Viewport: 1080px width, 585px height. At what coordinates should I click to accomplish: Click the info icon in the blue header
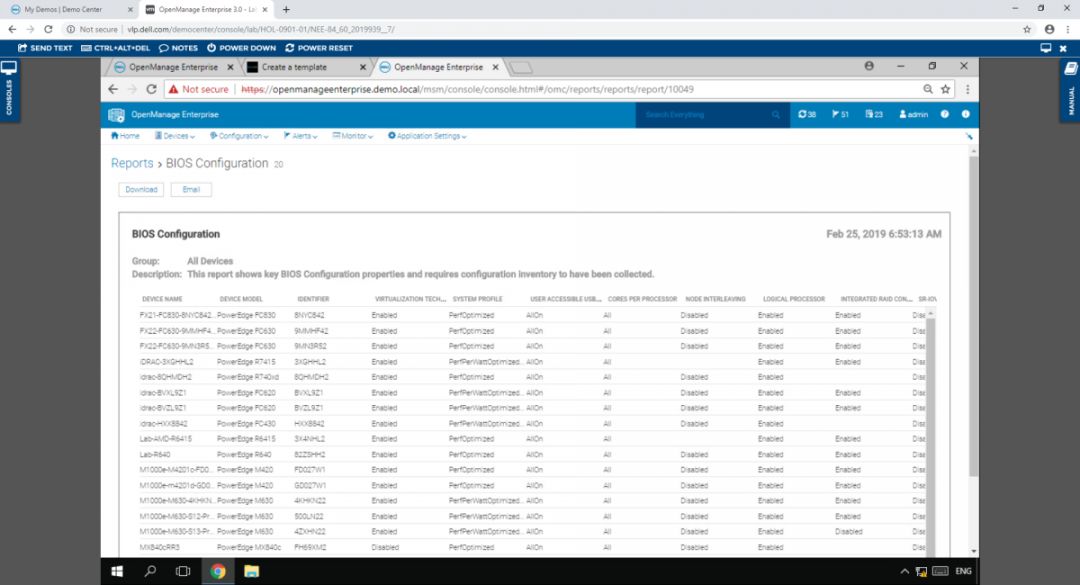(x=966, y=114)
